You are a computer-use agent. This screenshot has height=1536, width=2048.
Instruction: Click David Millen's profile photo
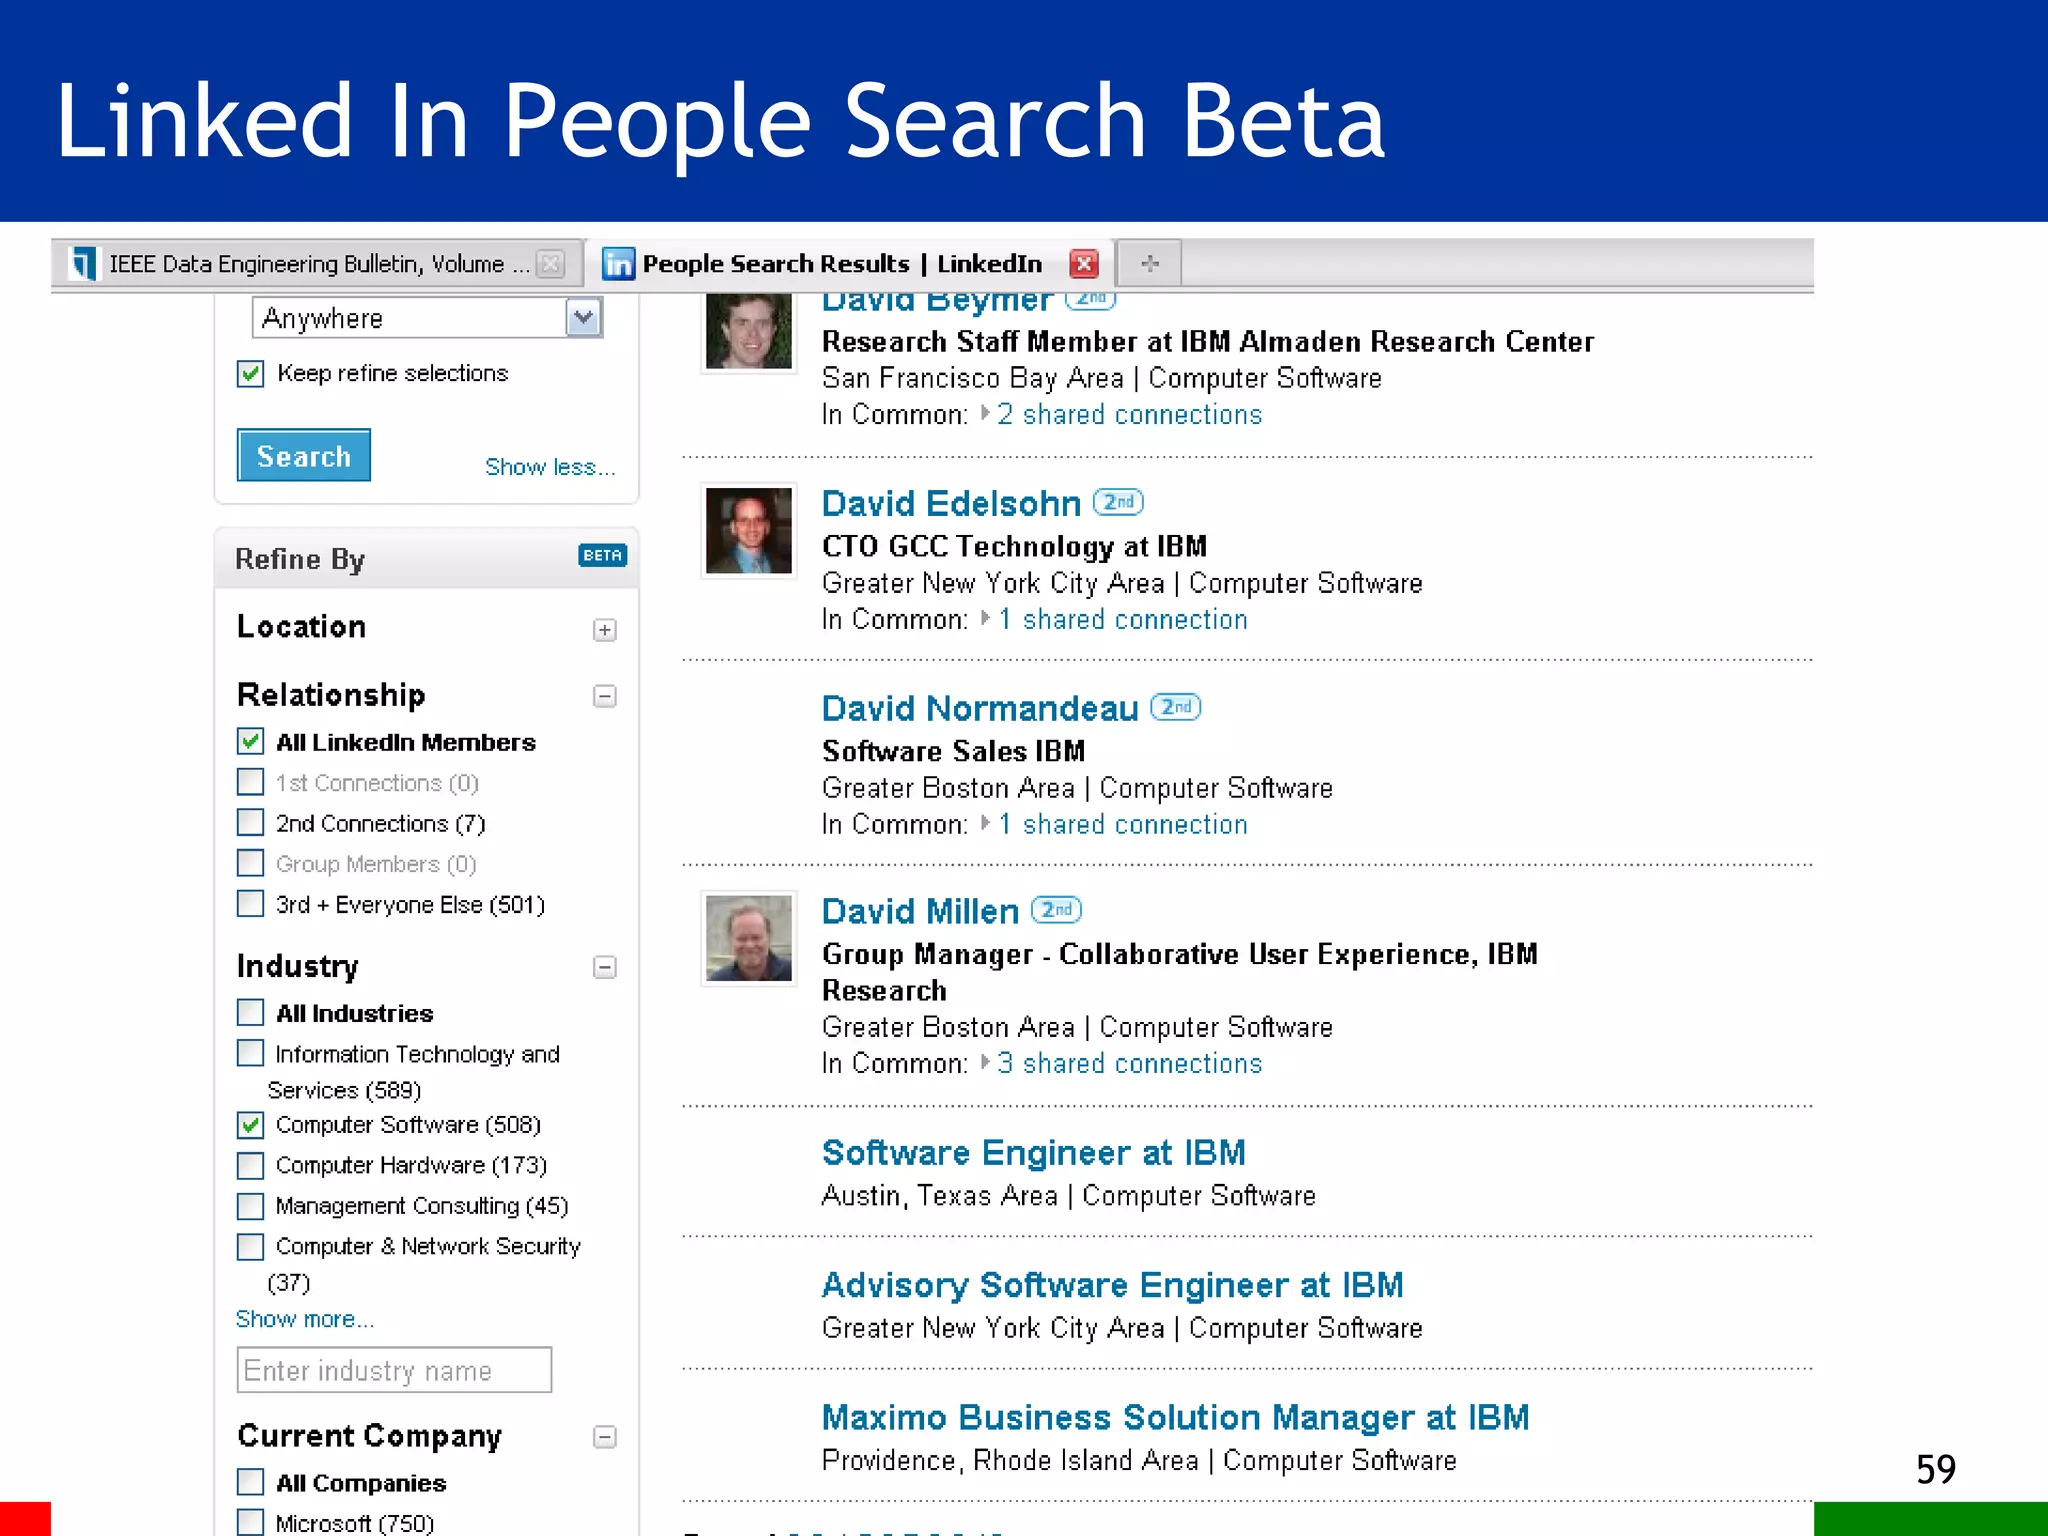pyautogui.click(x=749, y=938)
